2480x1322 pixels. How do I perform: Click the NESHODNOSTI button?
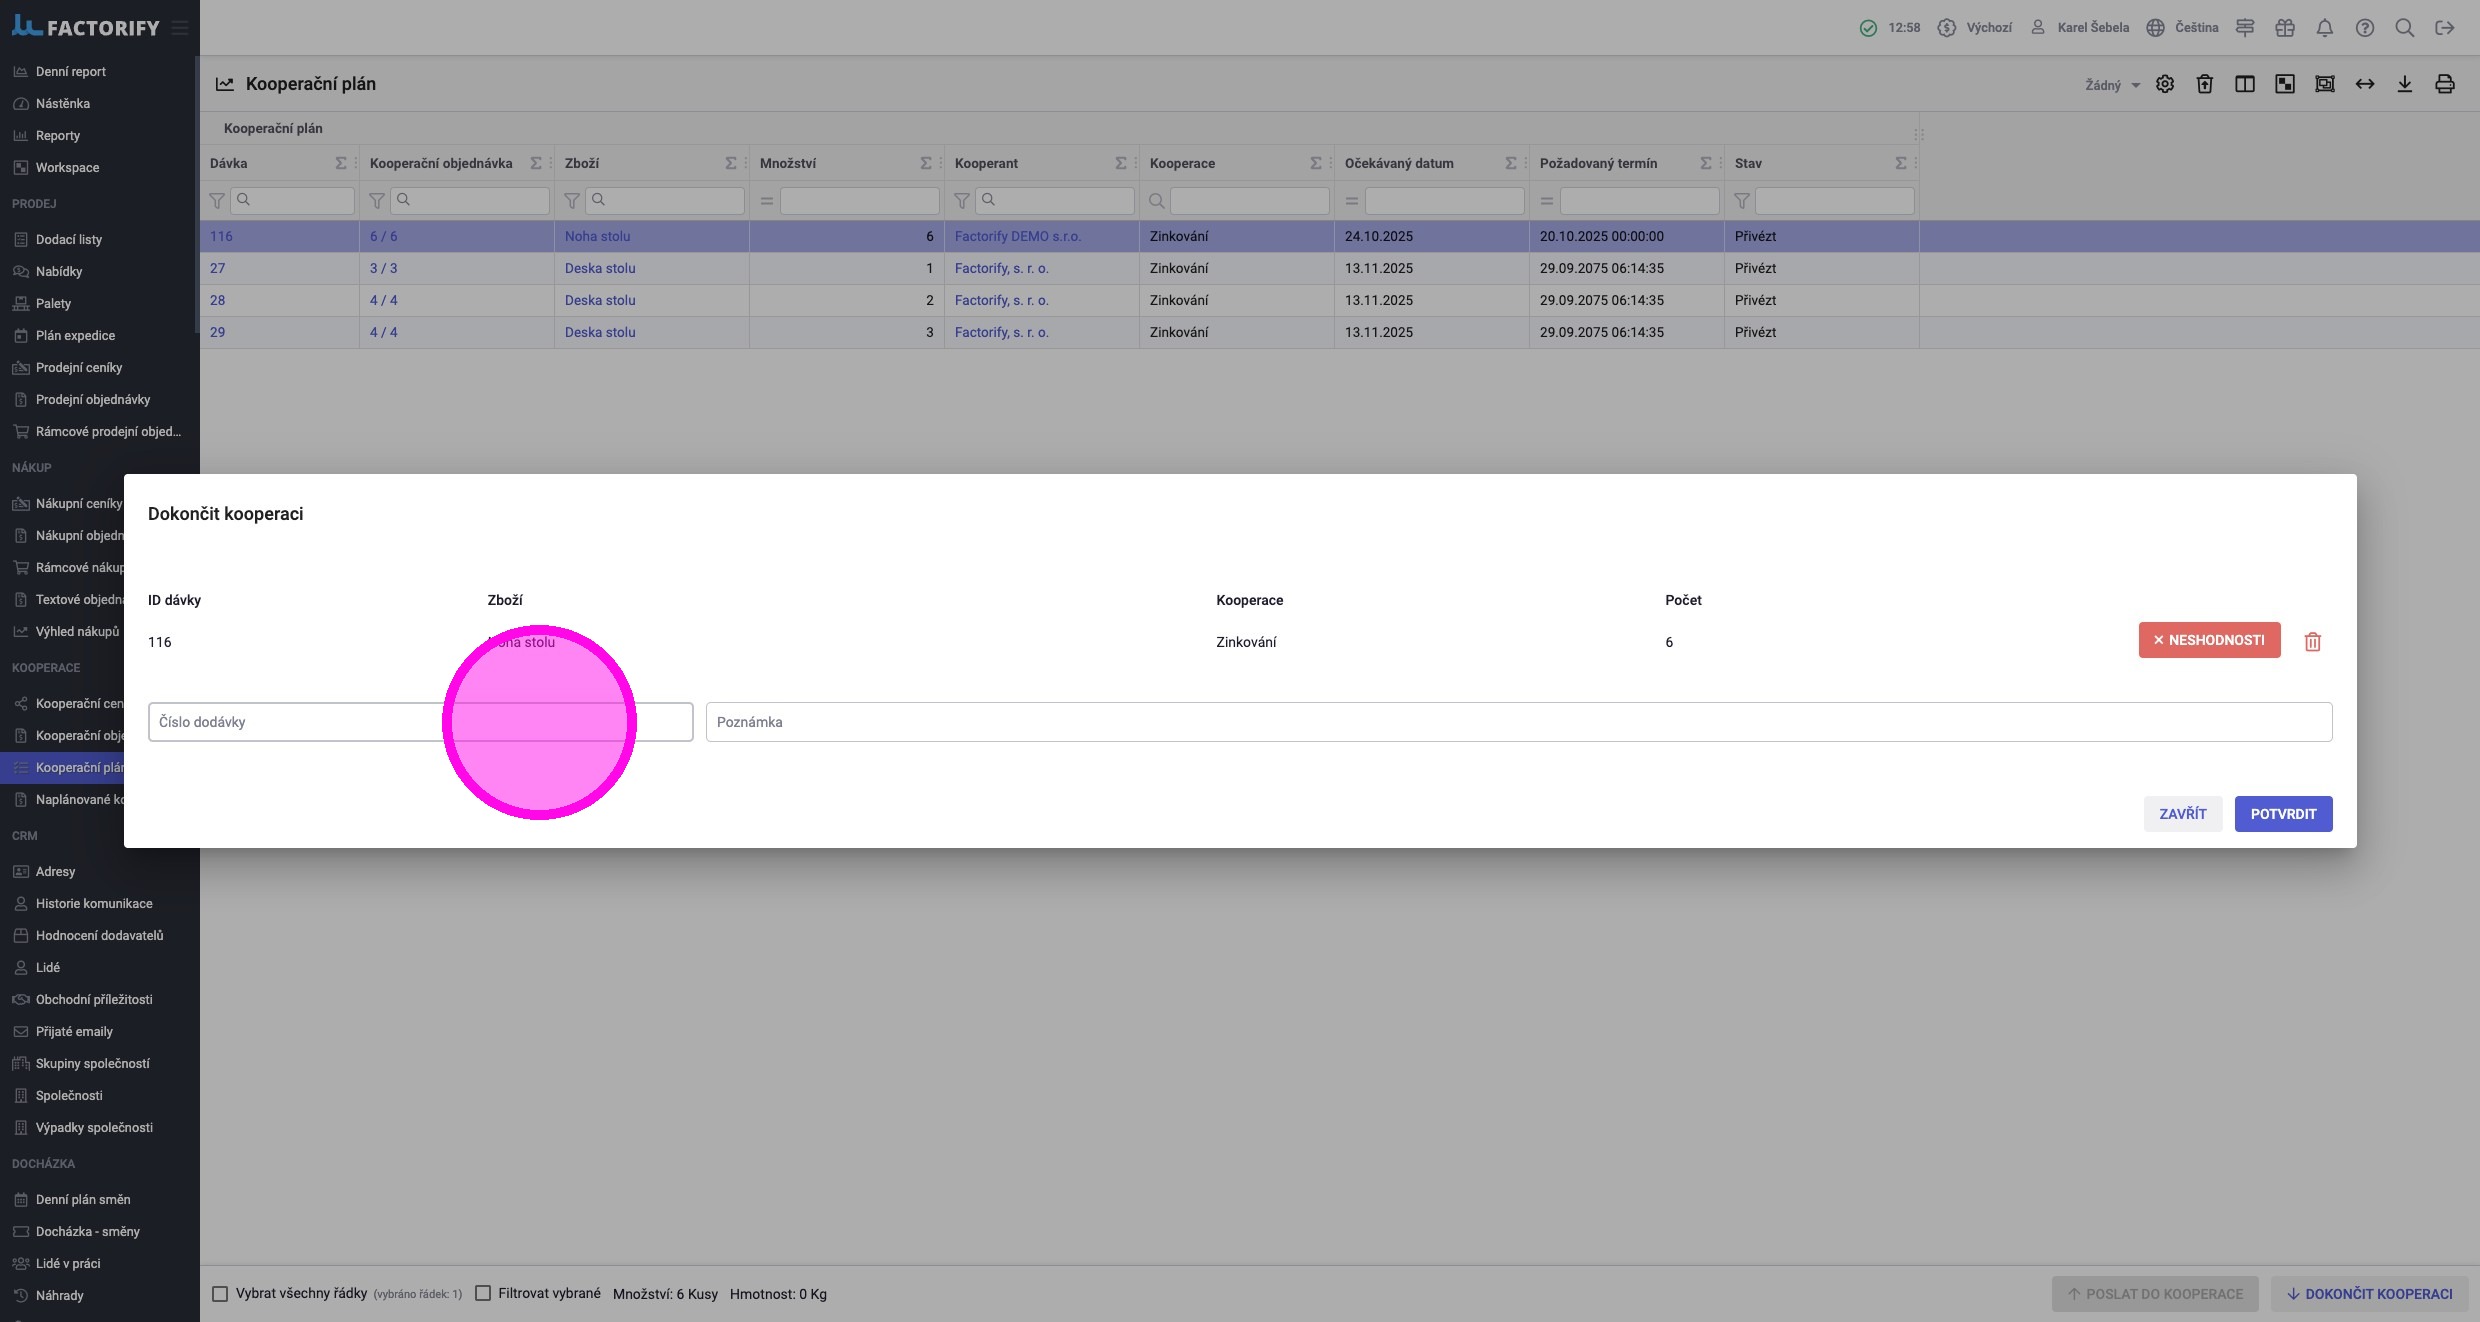(2209, 640)
